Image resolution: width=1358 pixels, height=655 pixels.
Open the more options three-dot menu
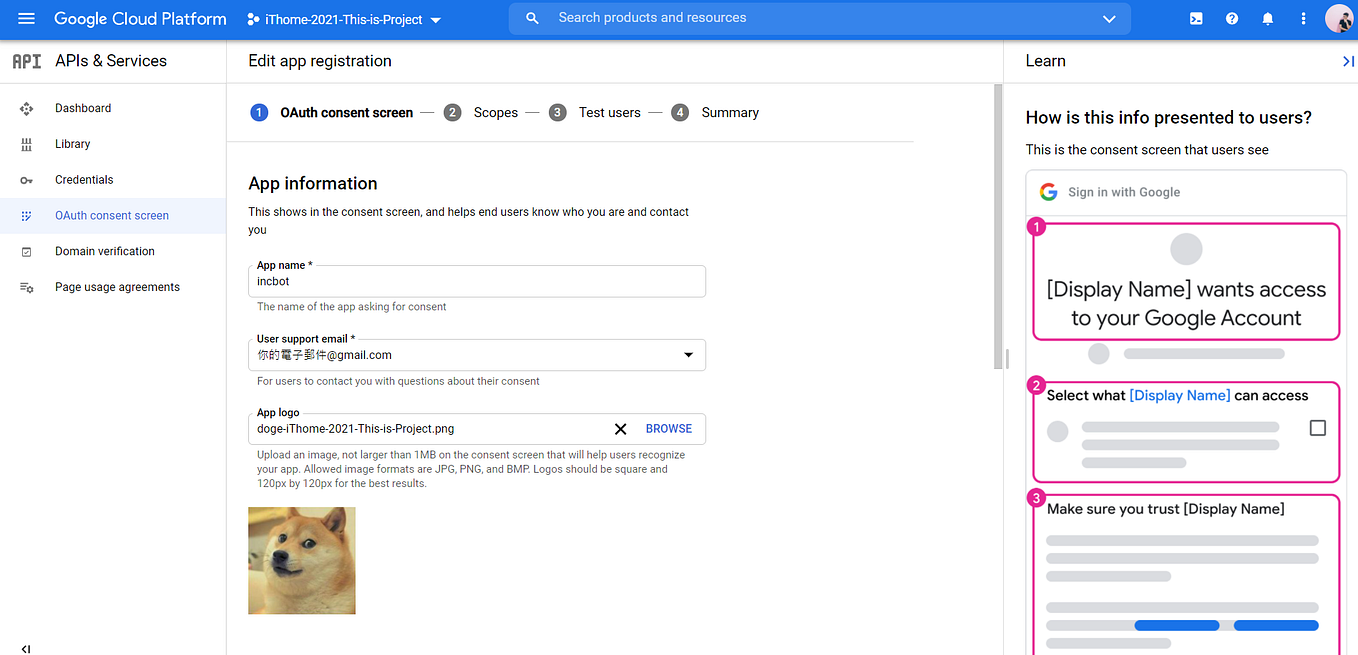tap(1303, 18)
